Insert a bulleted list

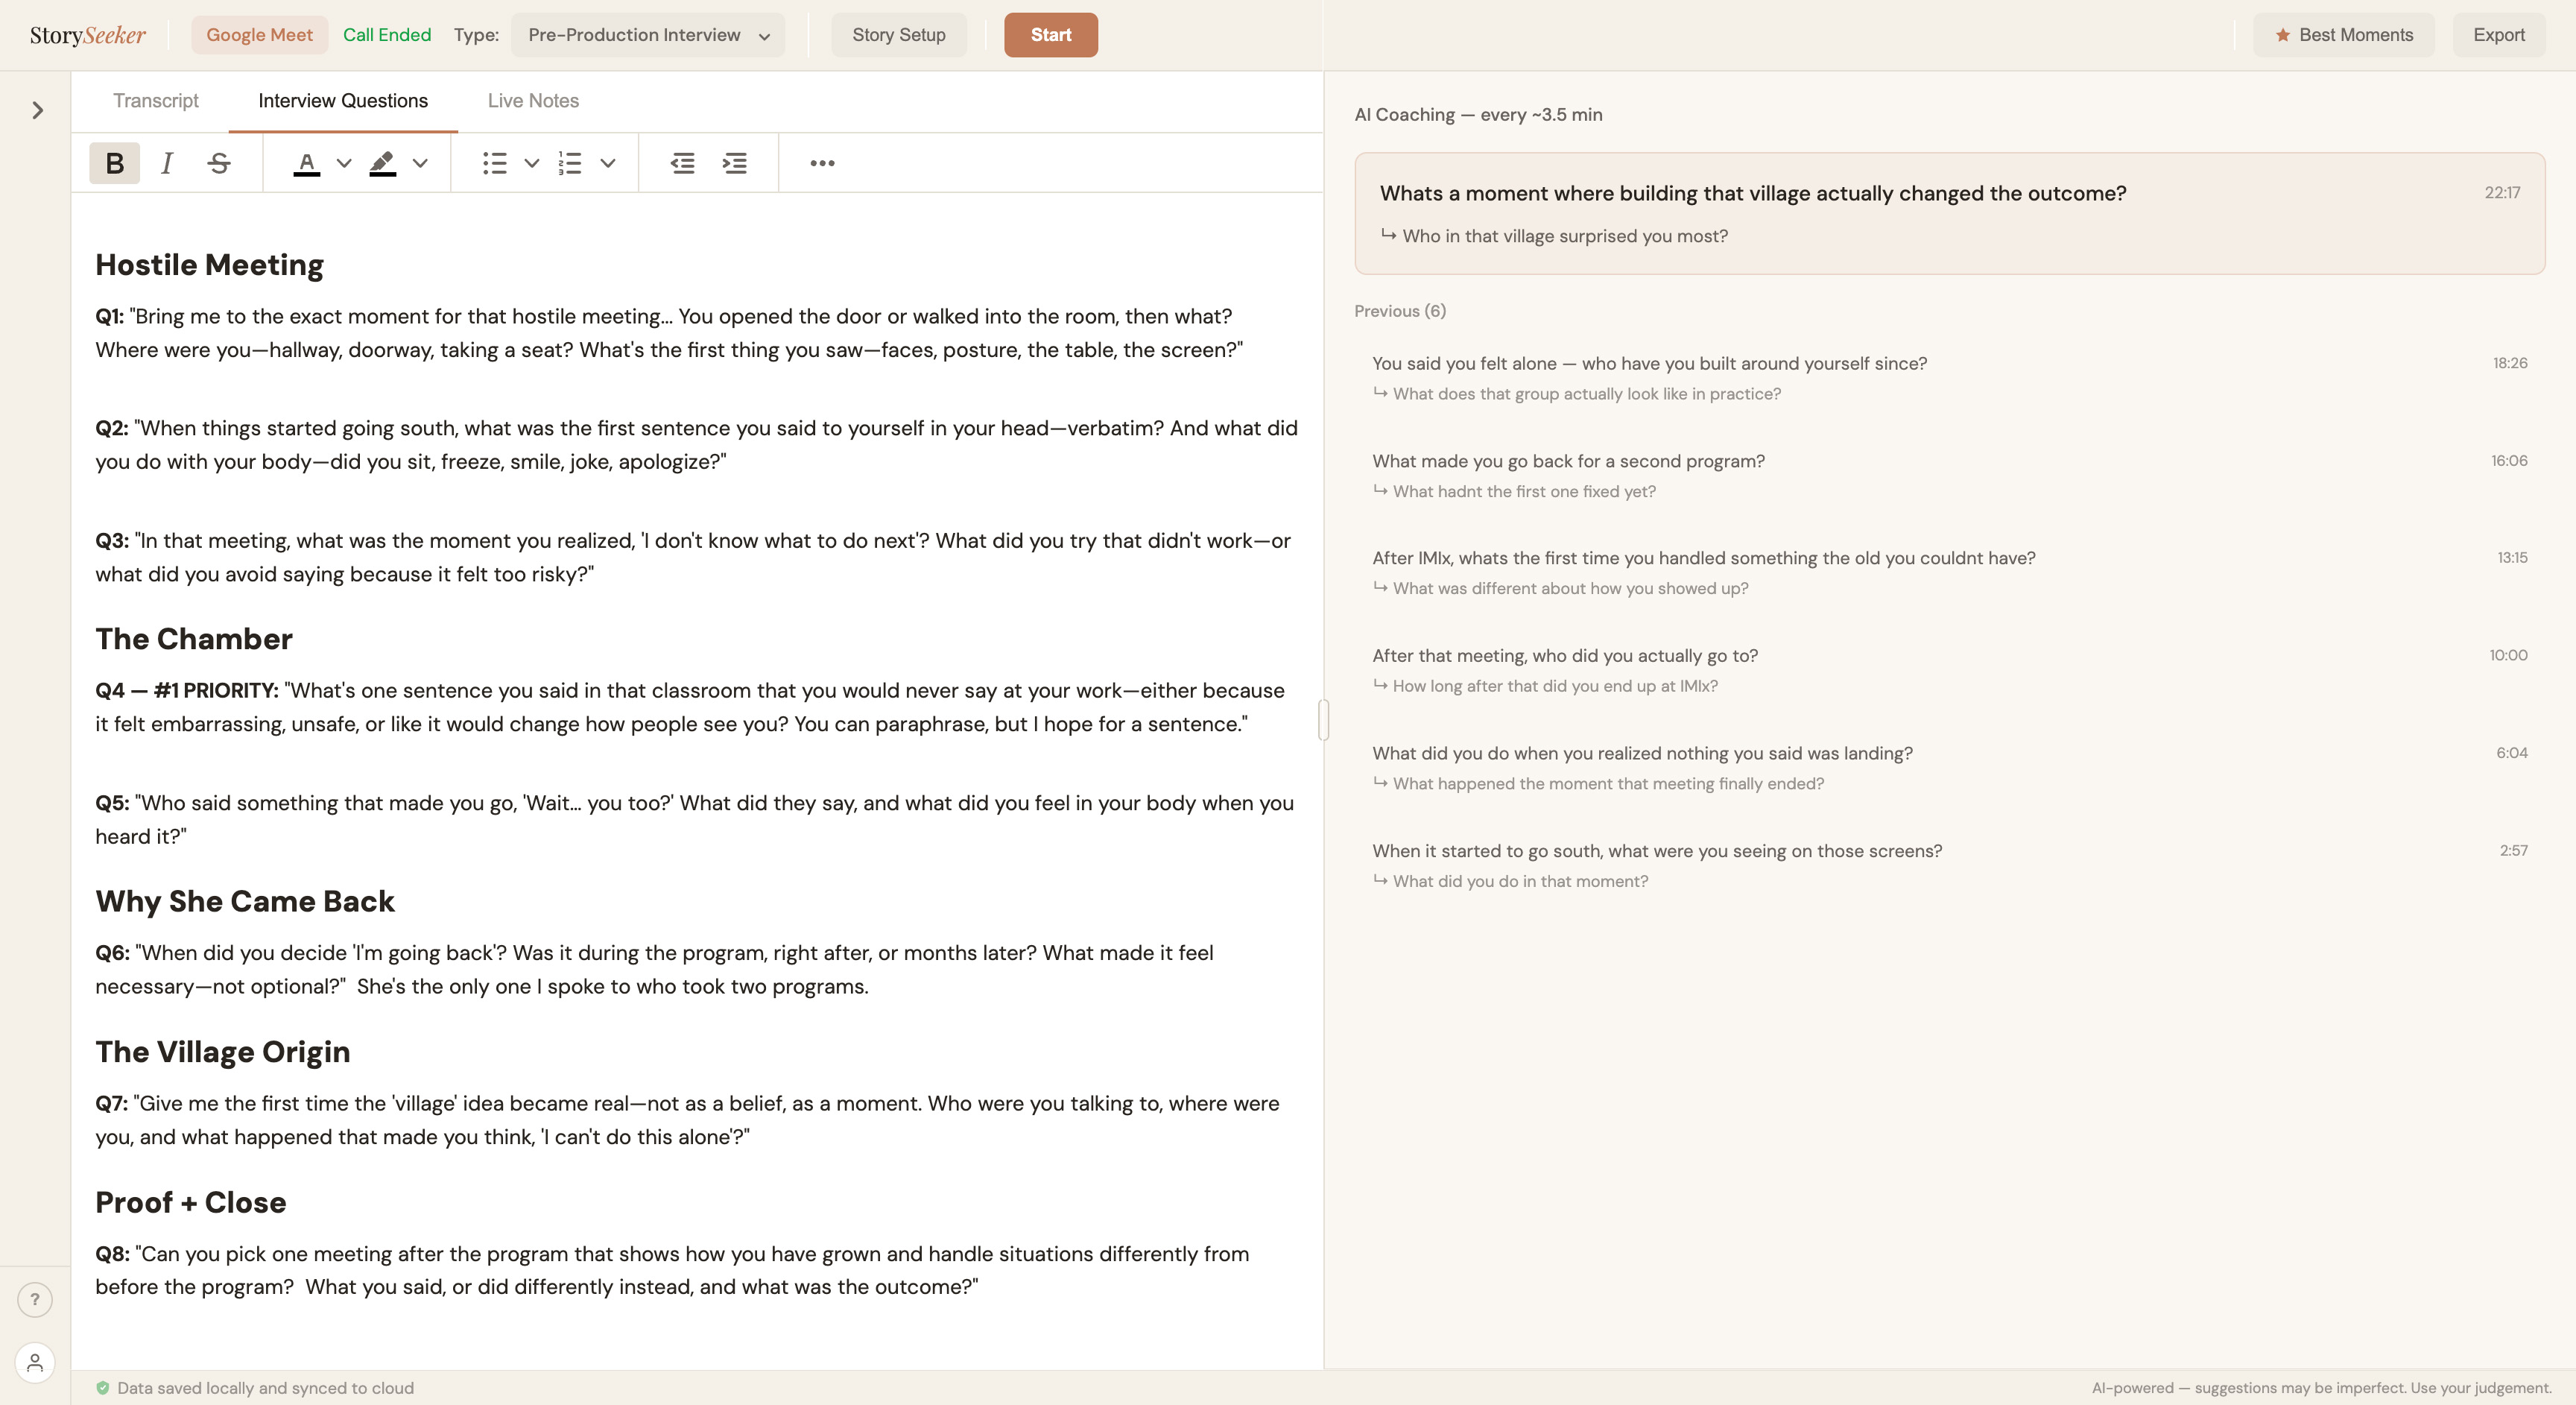click(495, 163)
